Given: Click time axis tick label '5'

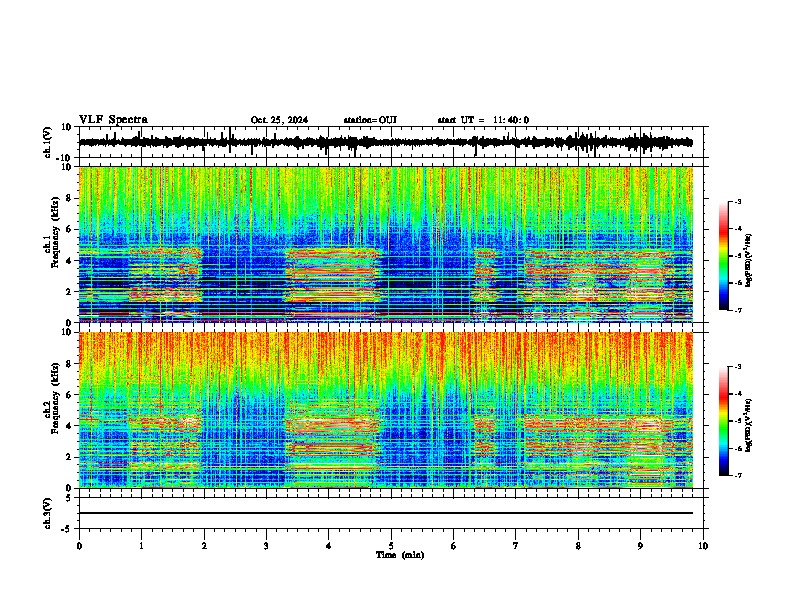Looking at the screenshot, I should tap(391, 546).
